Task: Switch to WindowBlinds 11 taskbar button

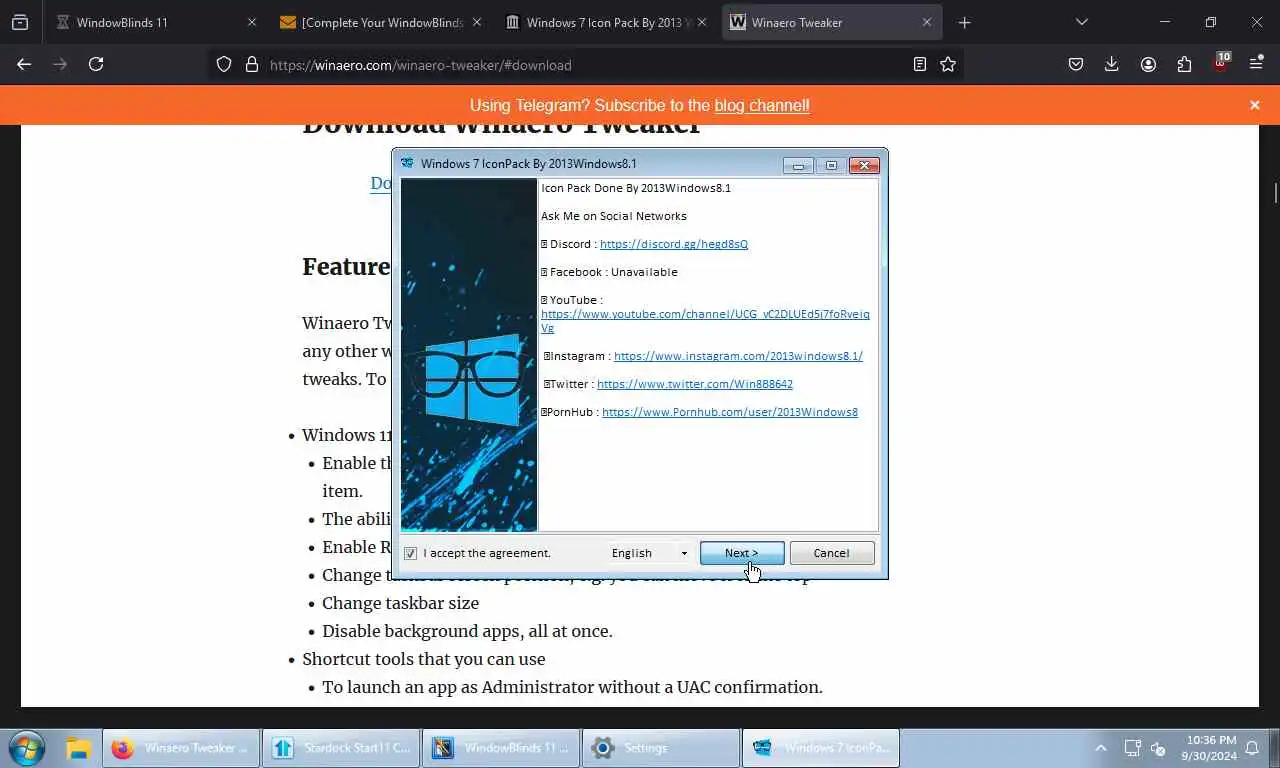Action: tap(500, 748)
